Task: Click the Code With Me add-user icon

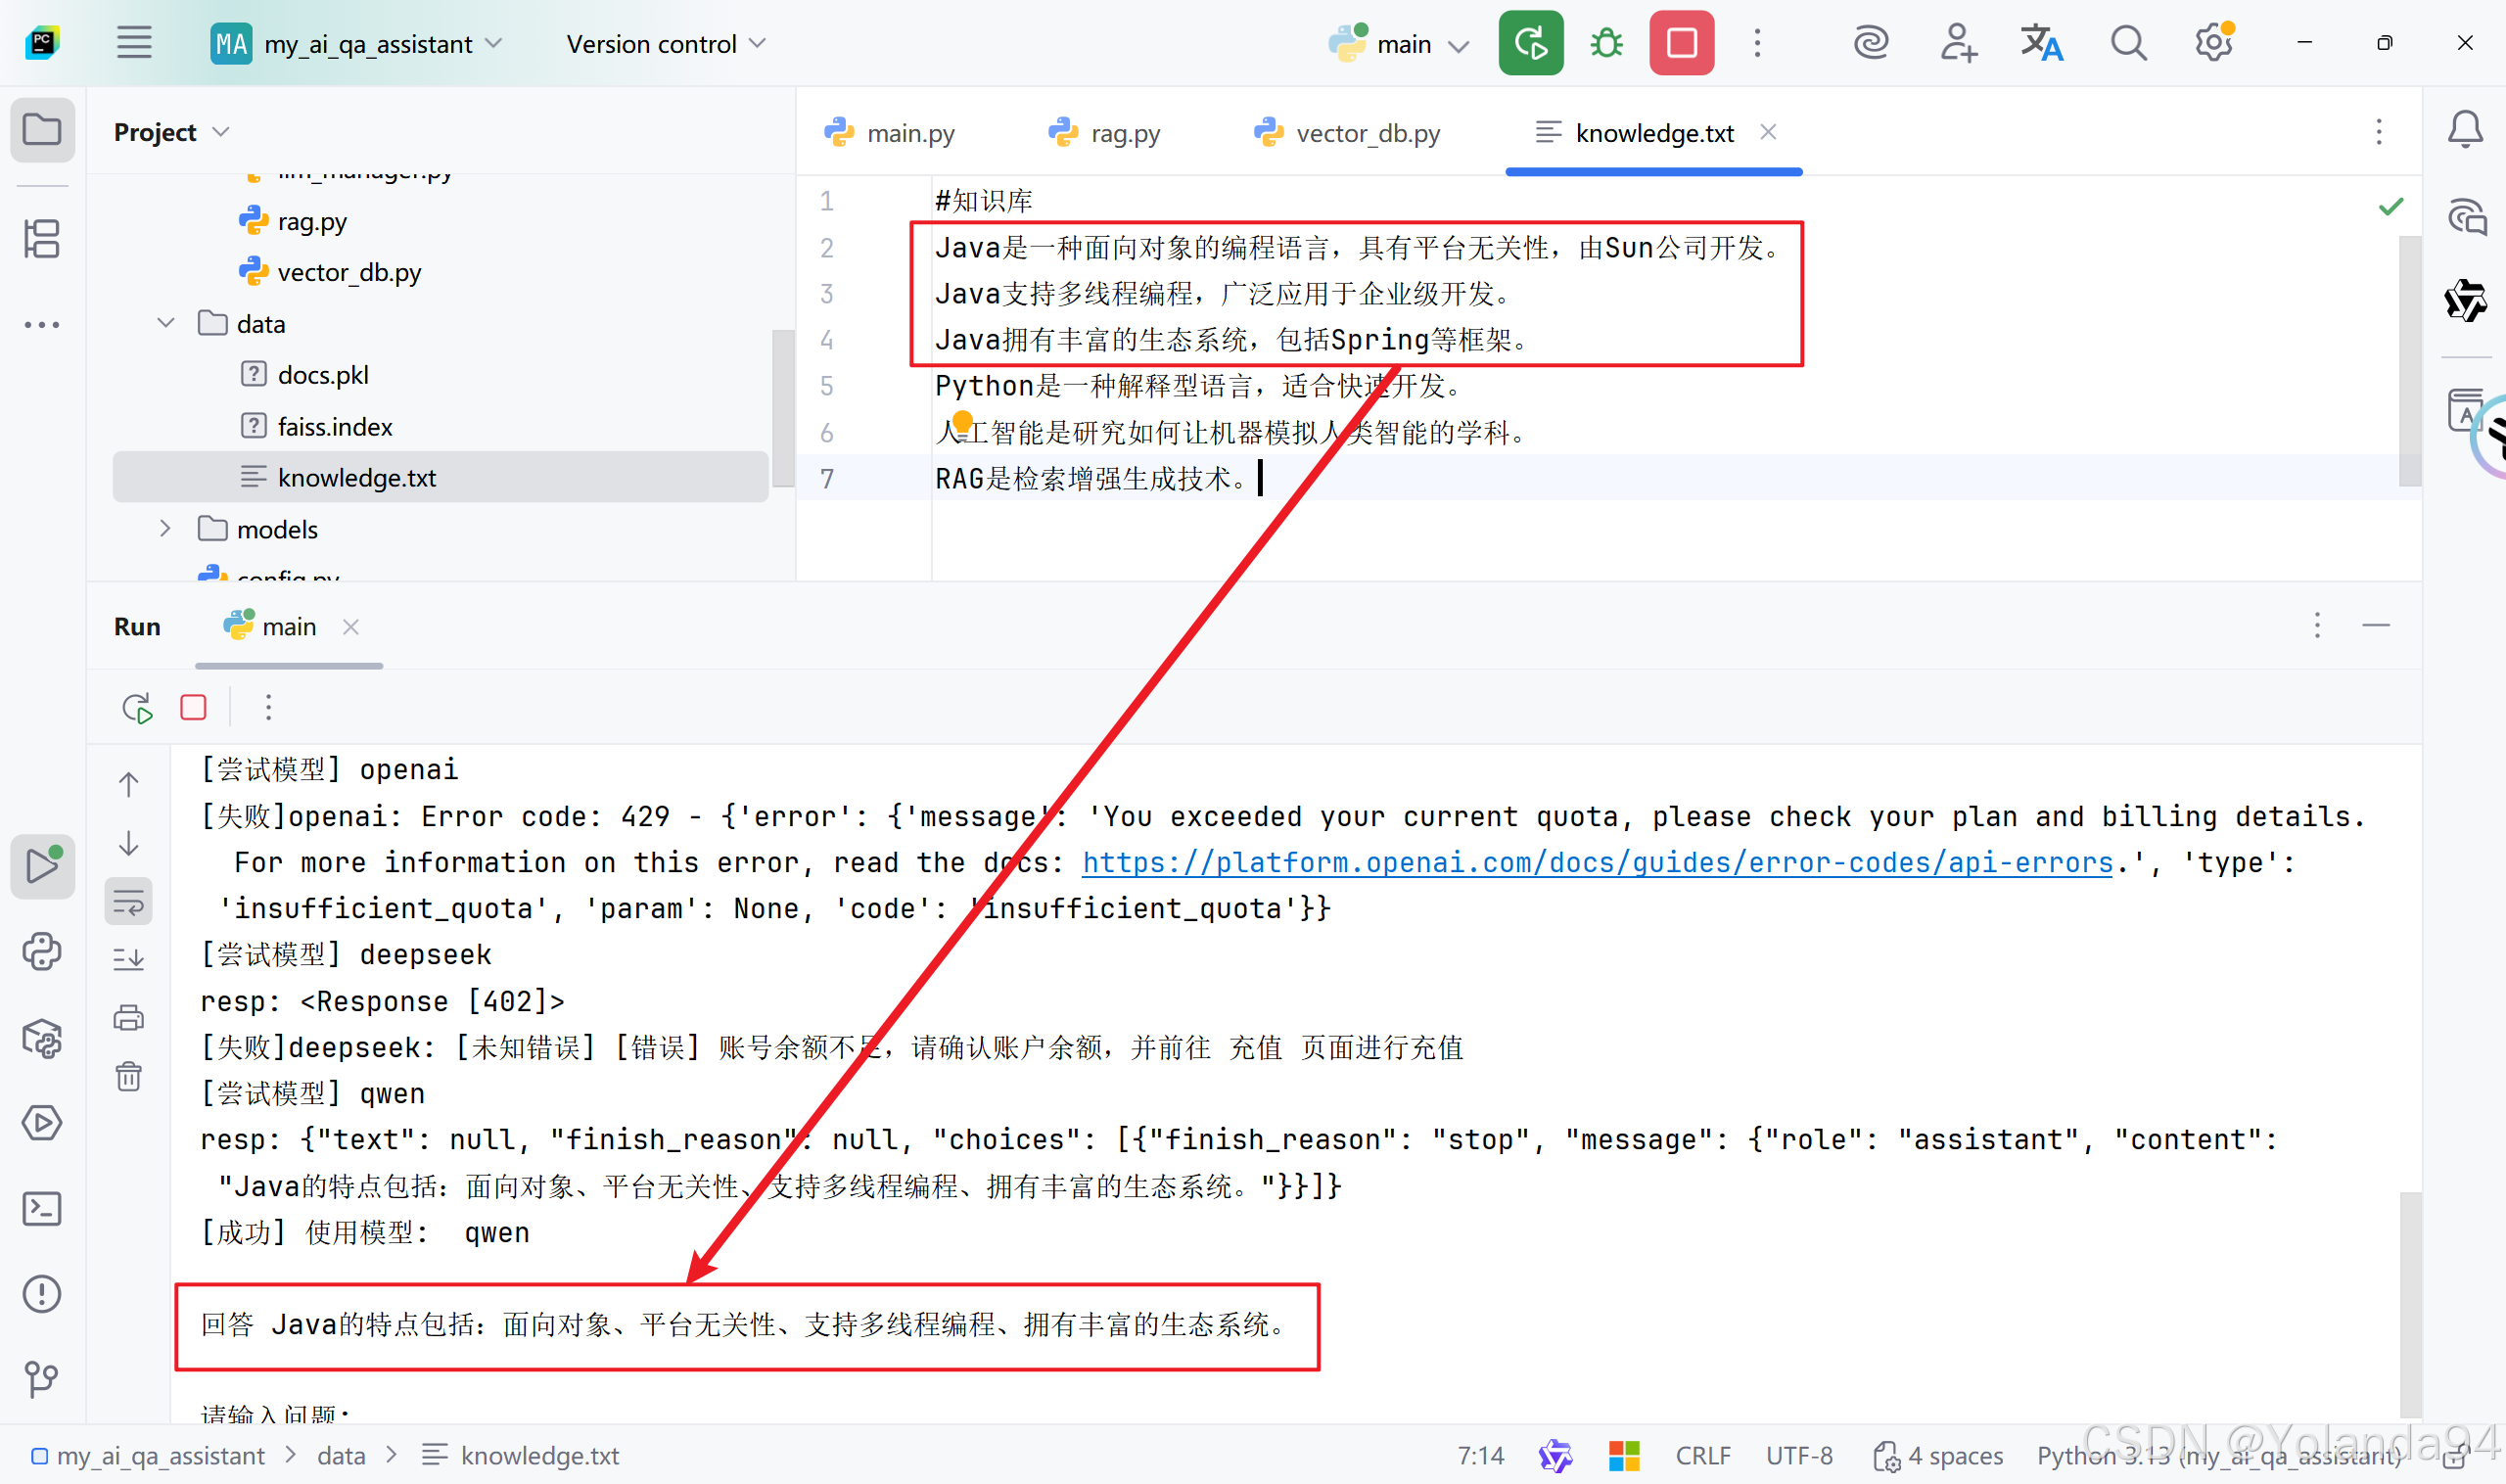Action: point(1957,43)
